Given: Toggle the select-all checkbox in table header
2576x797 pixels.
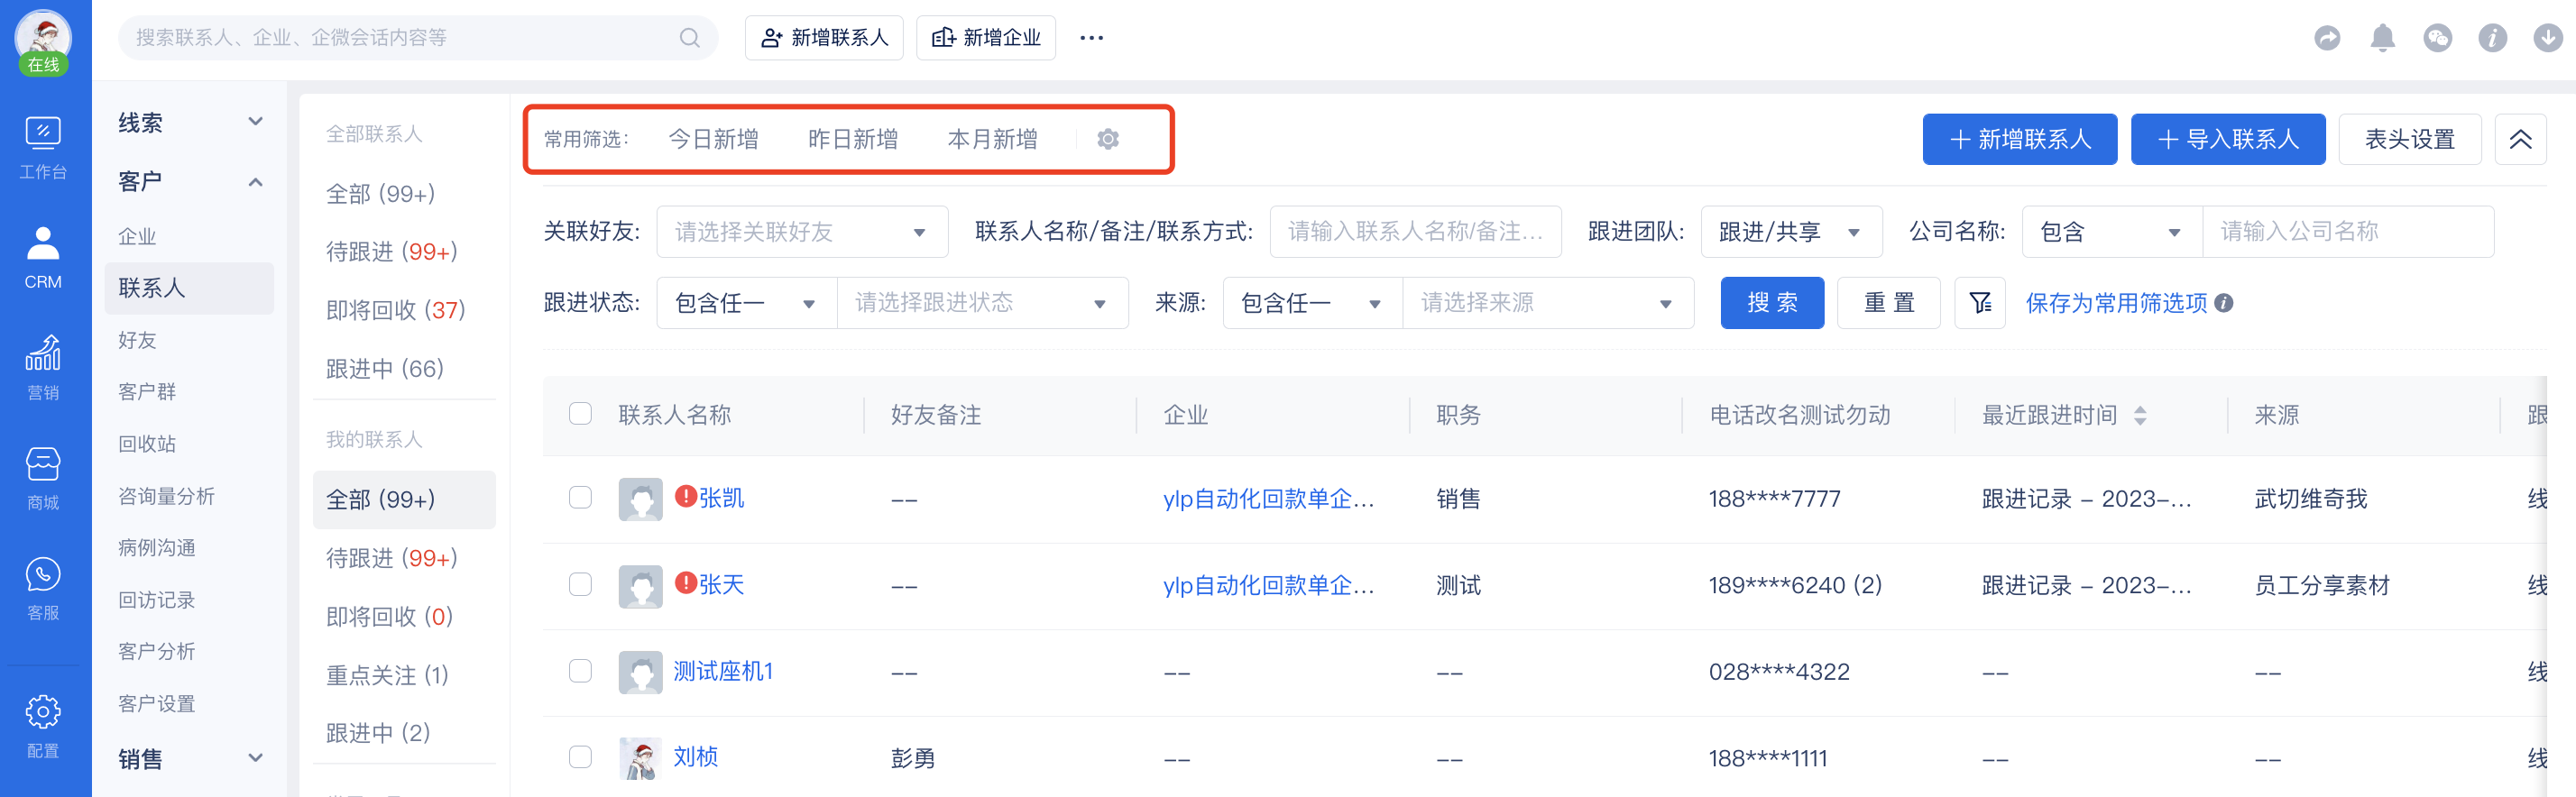Looking at the screenshot, I should click(580, 414).
